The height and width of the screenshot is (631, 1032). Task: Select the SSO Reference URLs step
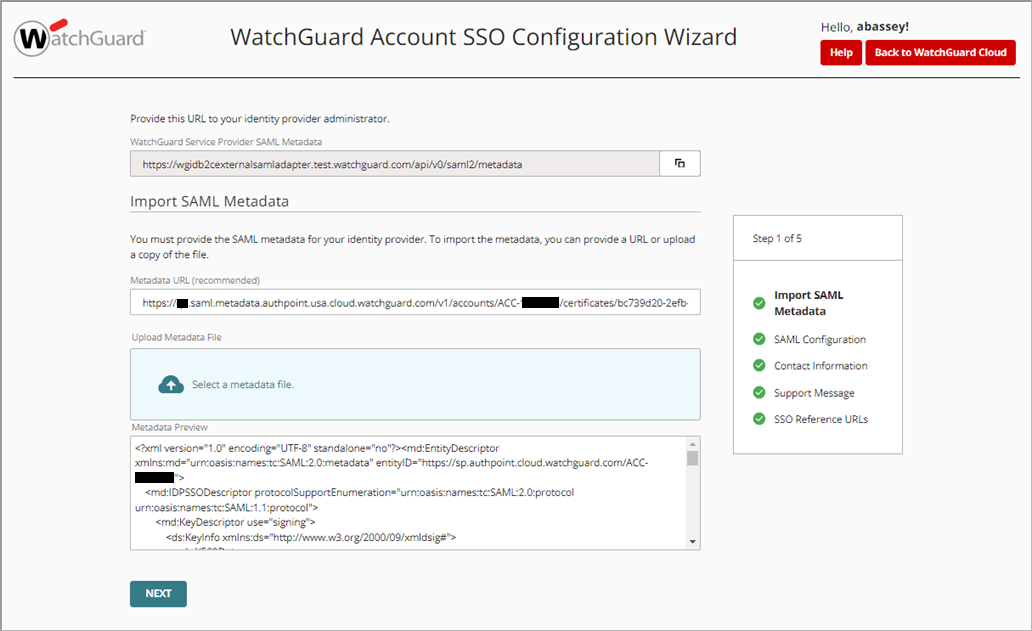820,418
